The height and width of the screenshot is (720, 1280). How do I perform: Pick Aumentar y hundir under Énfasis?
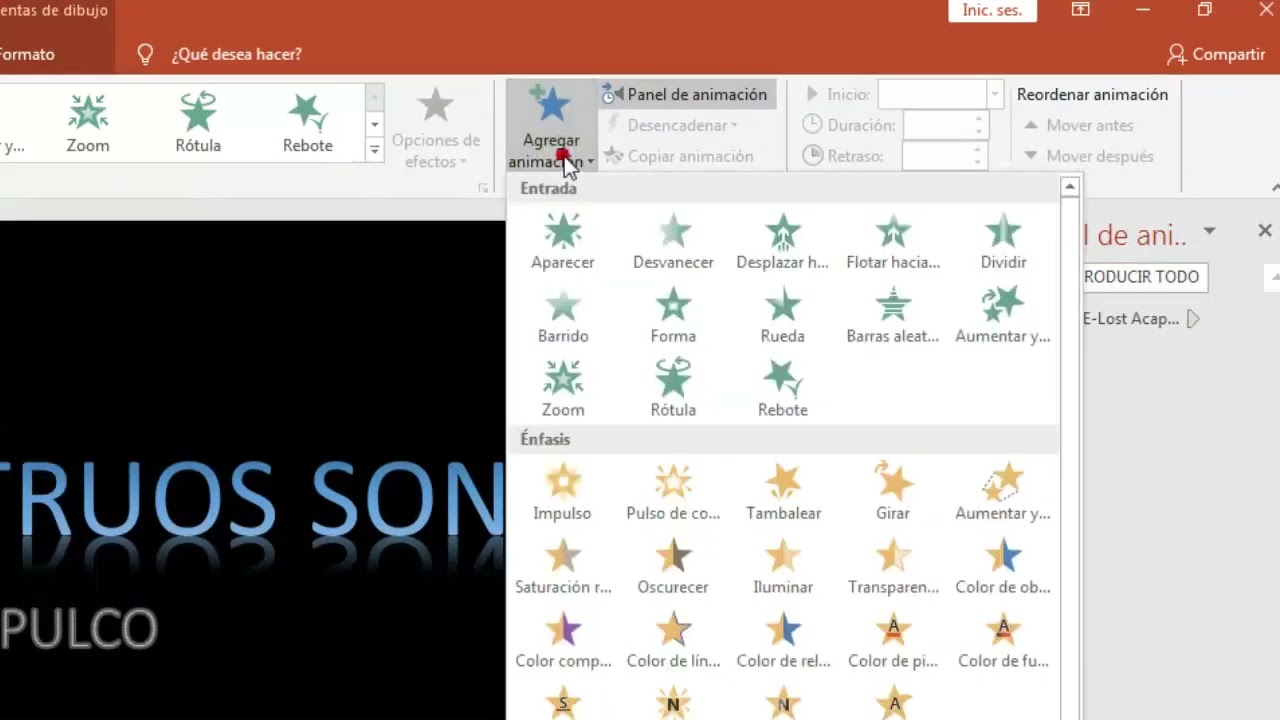click(1003, 492)
